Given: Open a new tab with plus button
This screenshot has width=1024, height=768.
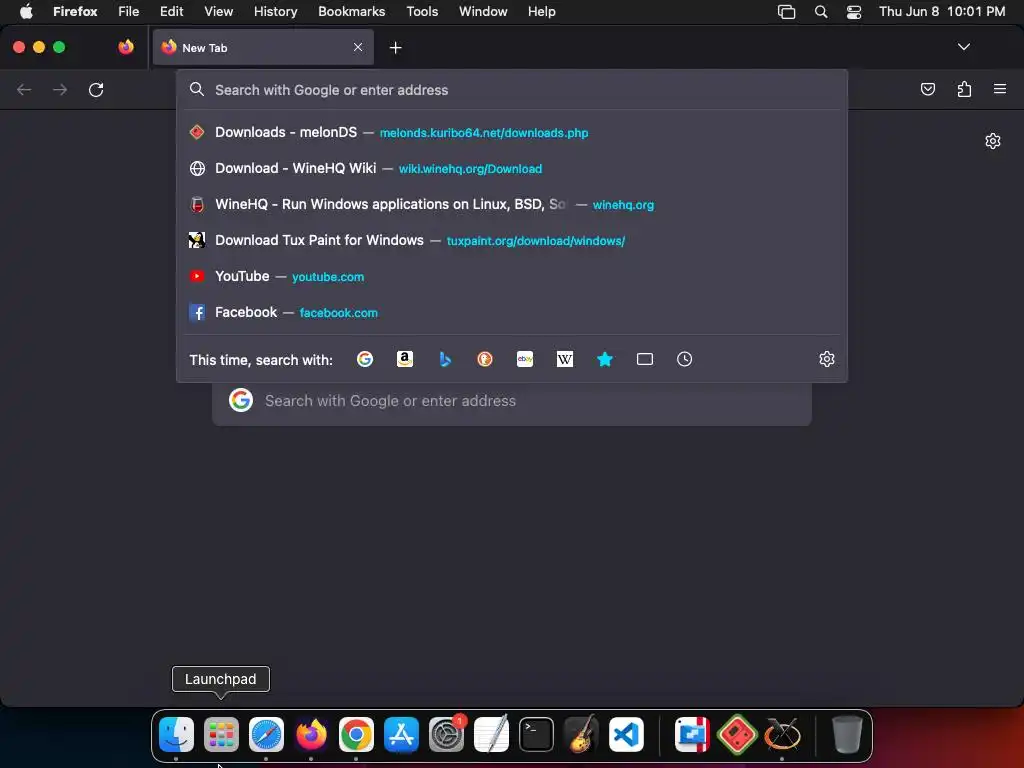Looking at the screenshot, I should pos(395,48).
